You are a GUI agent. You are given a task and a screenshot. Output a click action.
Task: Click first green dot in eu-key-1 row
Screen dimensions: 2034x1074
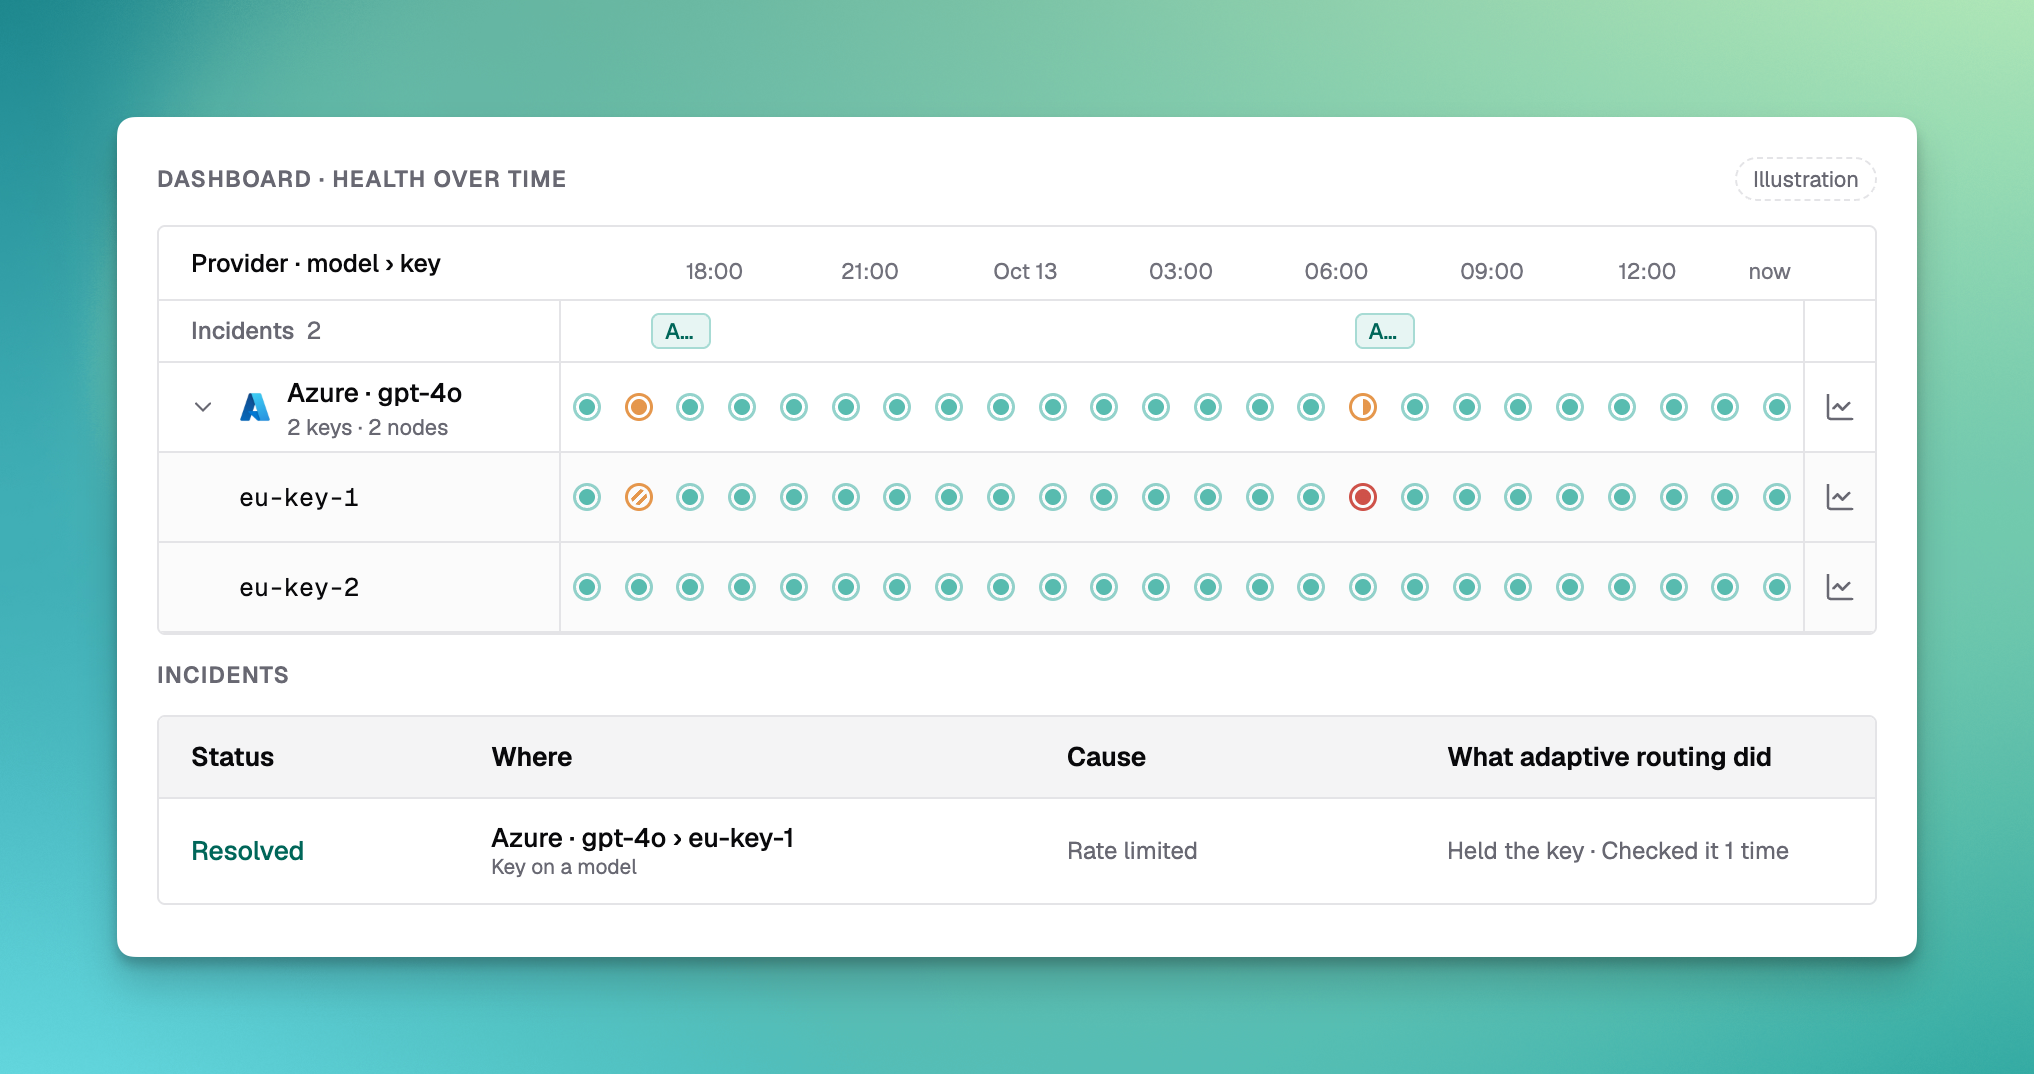click(x=587, y=497)
